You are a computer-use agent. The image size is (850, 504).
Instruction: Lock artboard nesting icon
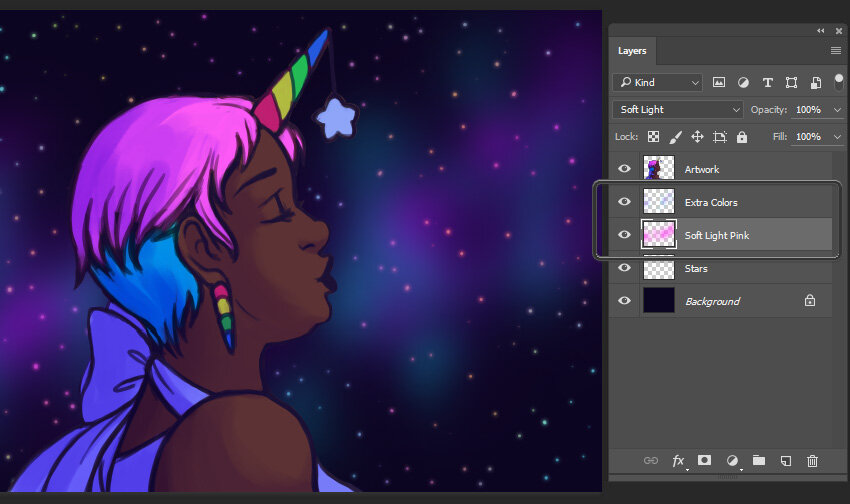coord(720,137)
